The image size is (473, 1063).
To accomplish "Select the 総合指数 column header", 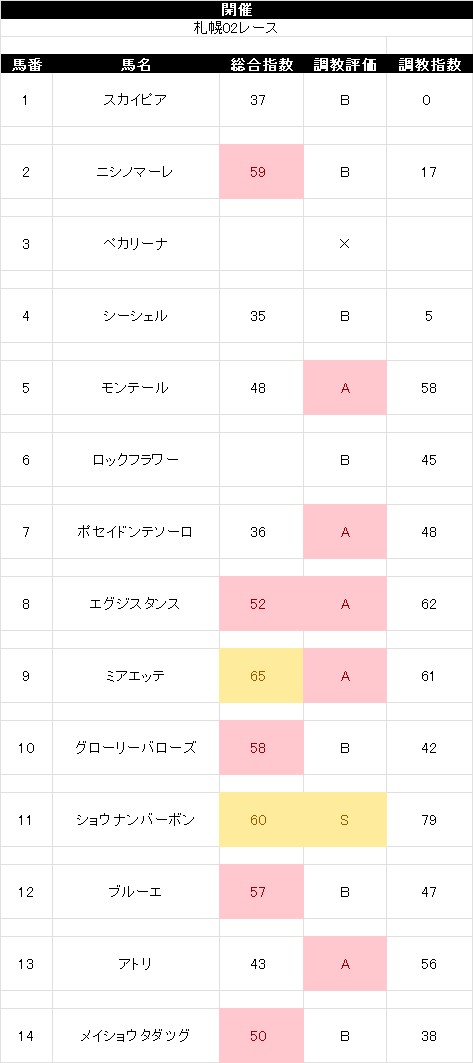I will [262, 64].
